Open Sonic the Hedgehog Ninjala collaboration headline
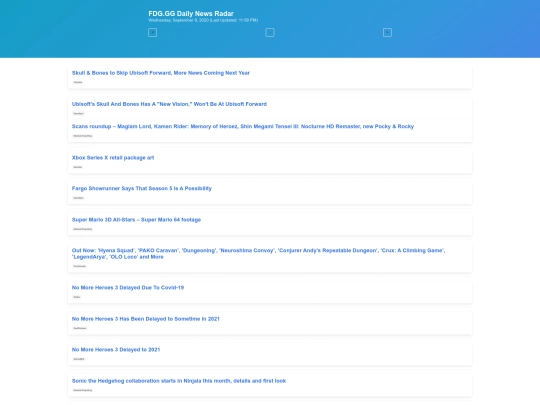 (179, 381)
